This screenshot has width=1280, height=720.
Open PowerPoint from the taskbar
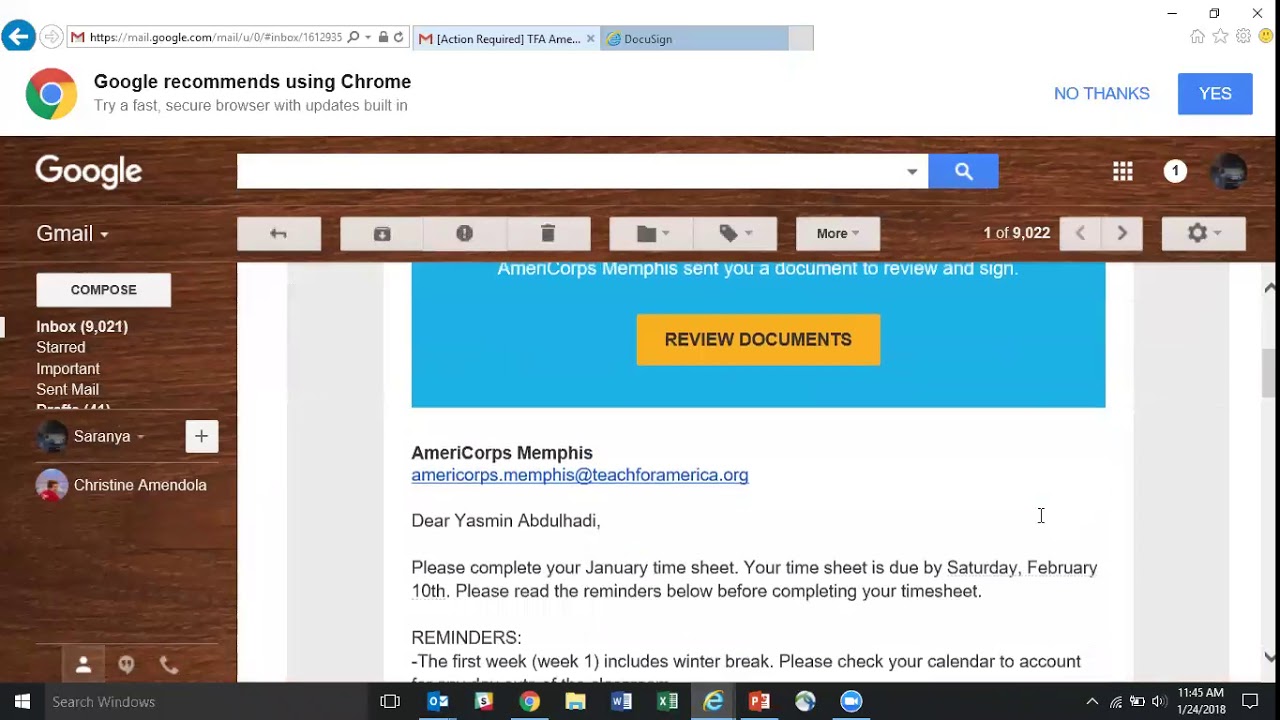coord(760,702)
